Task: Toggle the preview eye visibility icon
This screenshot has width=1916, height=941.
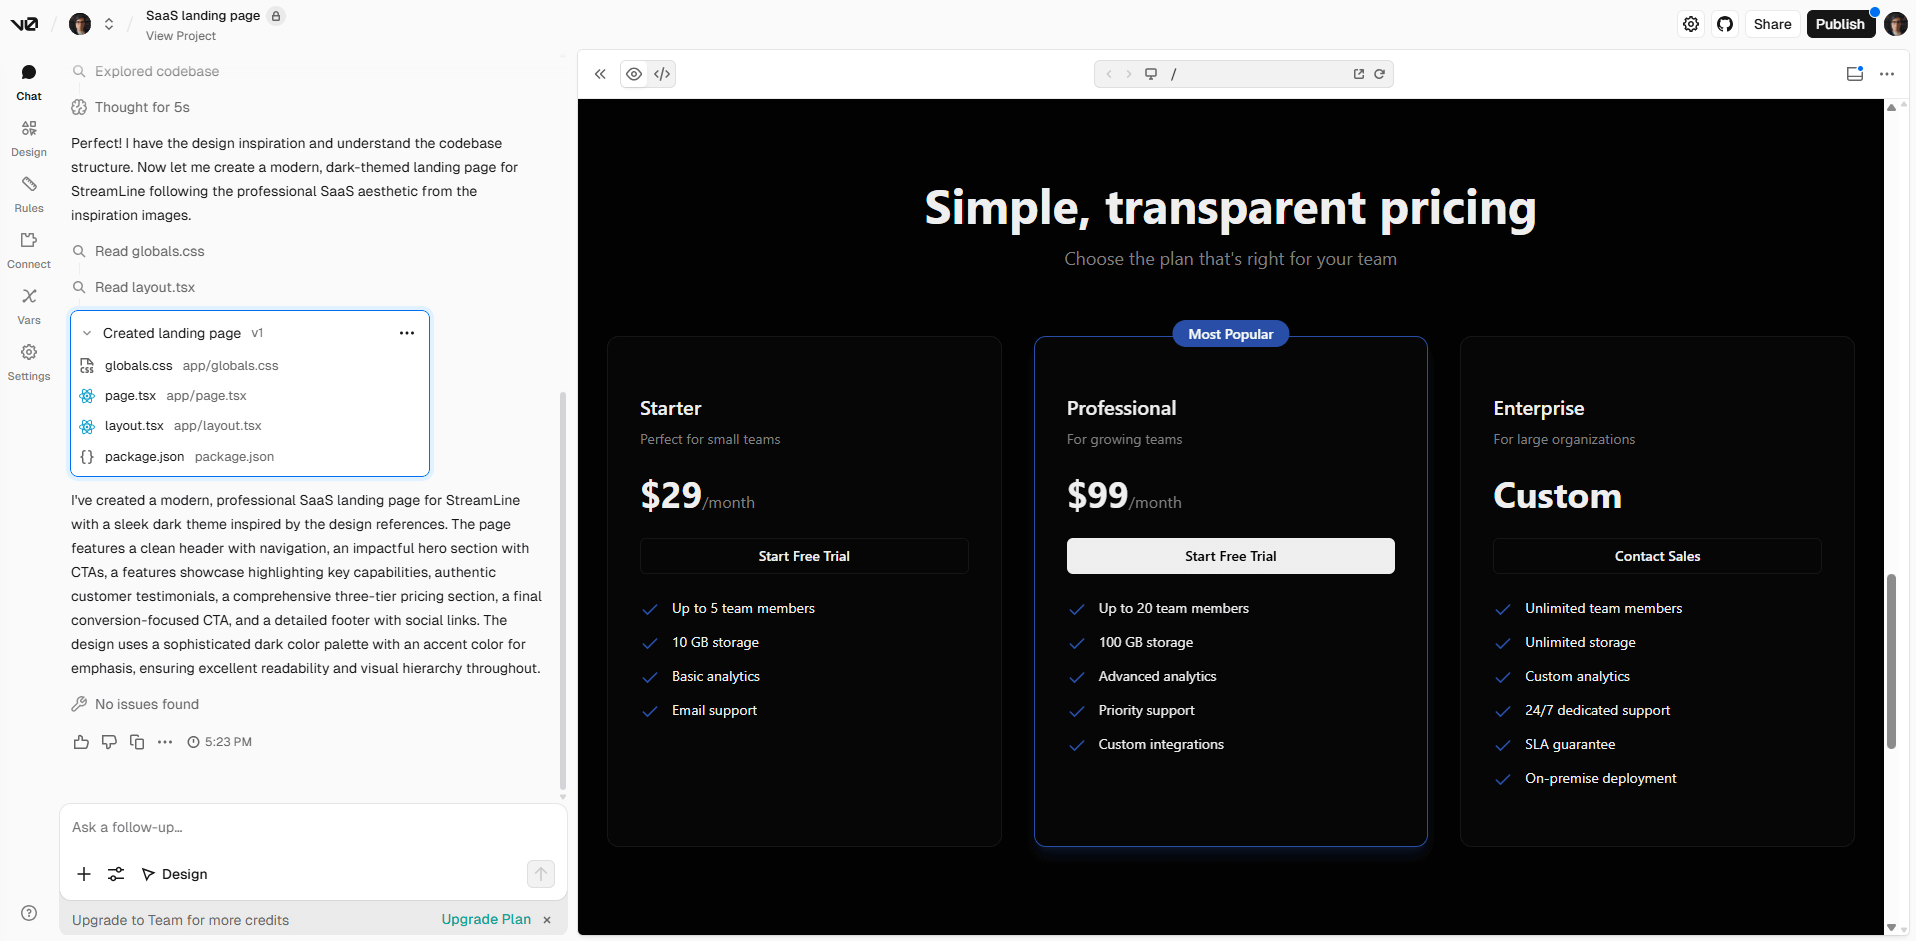Action: point(634,73)
